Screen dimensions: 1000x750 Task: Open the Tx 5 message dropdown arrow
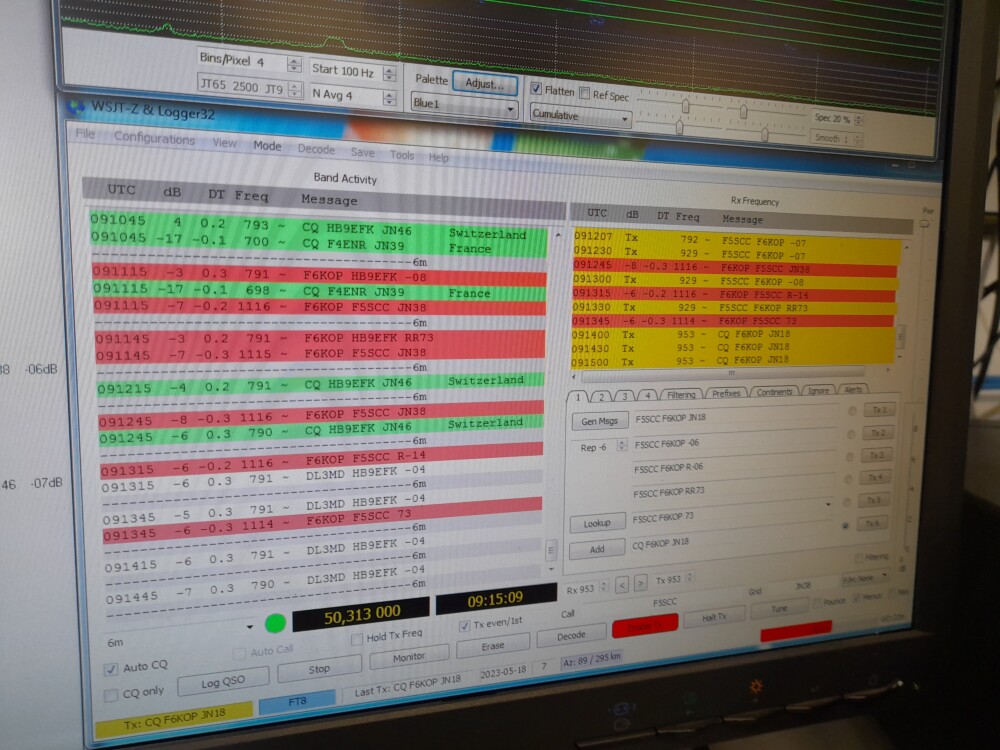[x=828, y=504]
